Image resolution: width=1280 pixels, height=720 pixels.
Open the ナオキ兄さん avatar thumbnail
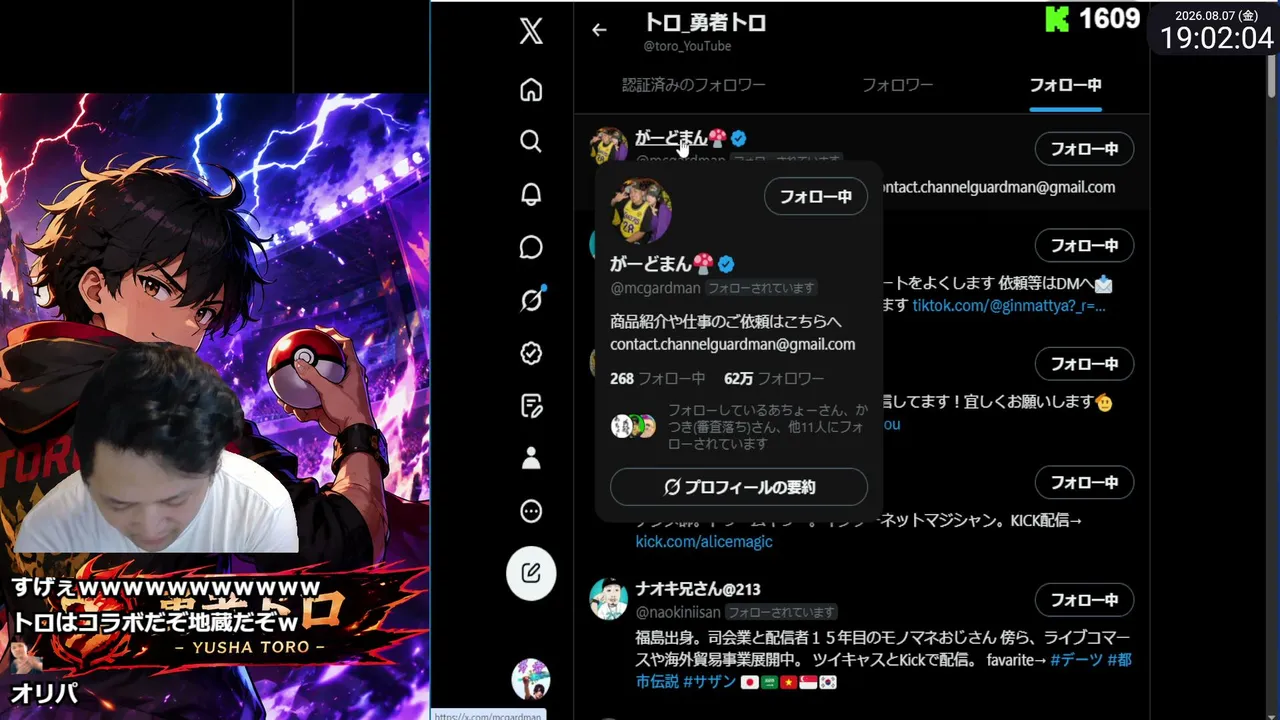pos(608,599)
